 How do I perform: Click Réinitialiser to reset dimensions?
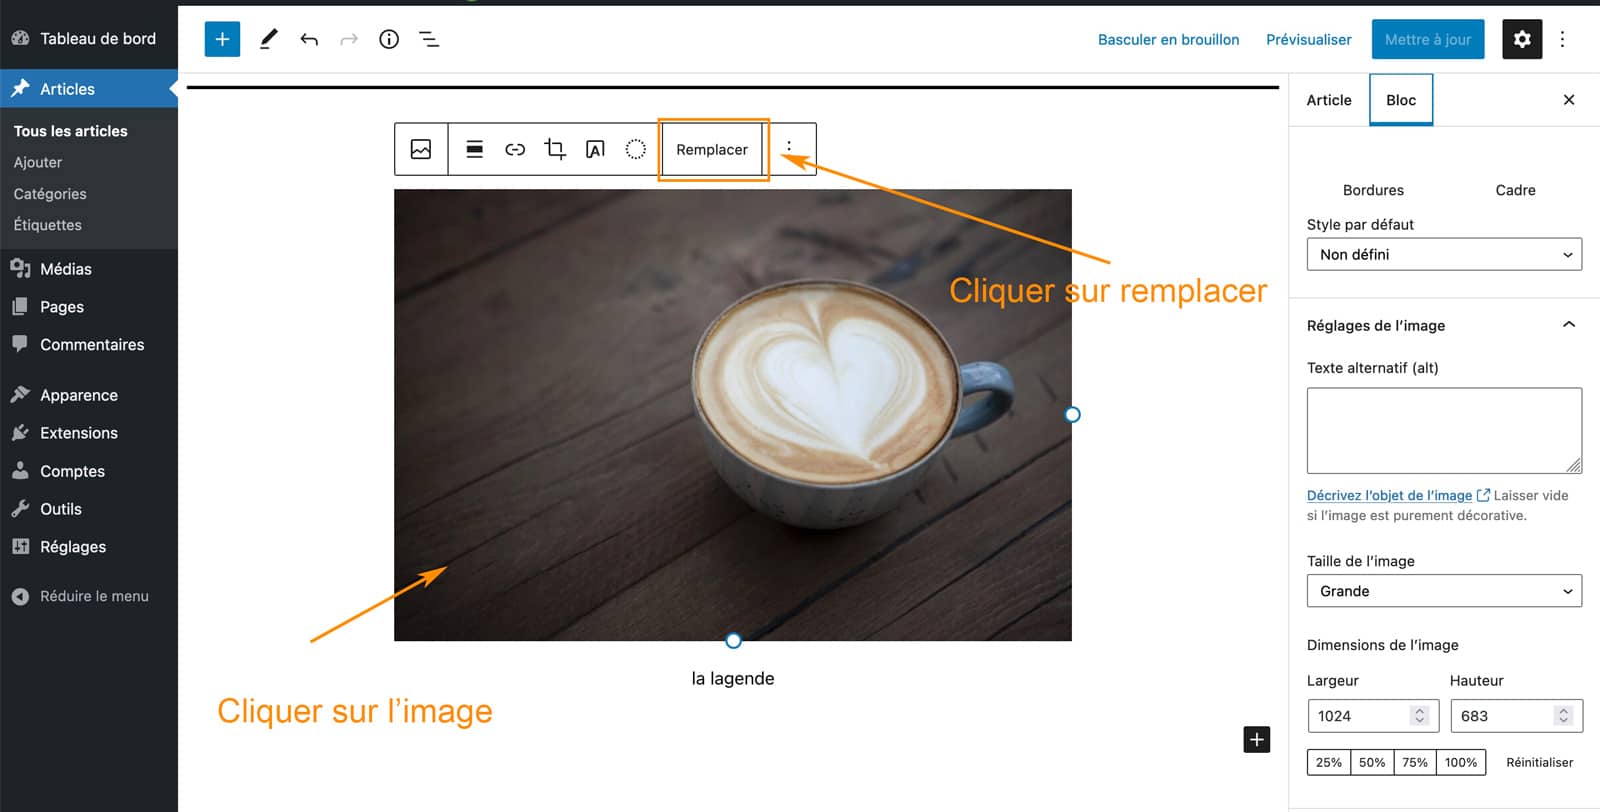(1539, 762)
